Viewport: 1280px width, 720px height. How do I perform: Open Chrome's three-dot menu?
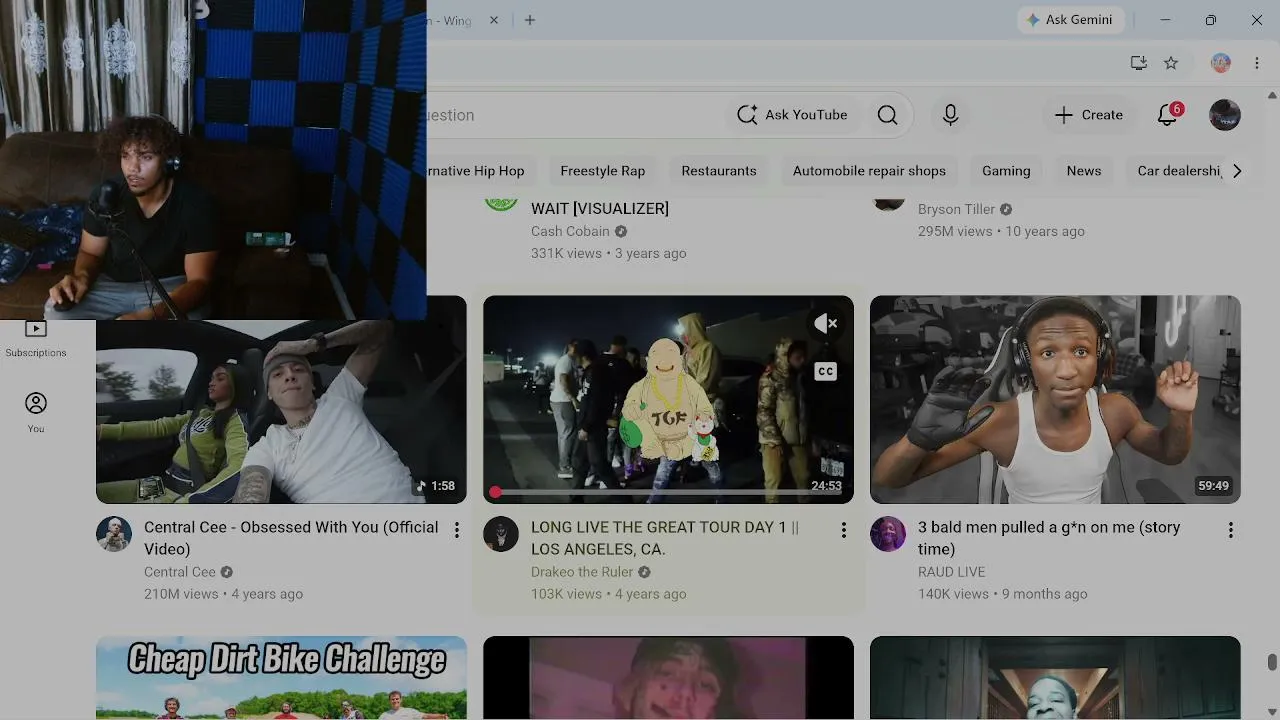point(1257,63)
